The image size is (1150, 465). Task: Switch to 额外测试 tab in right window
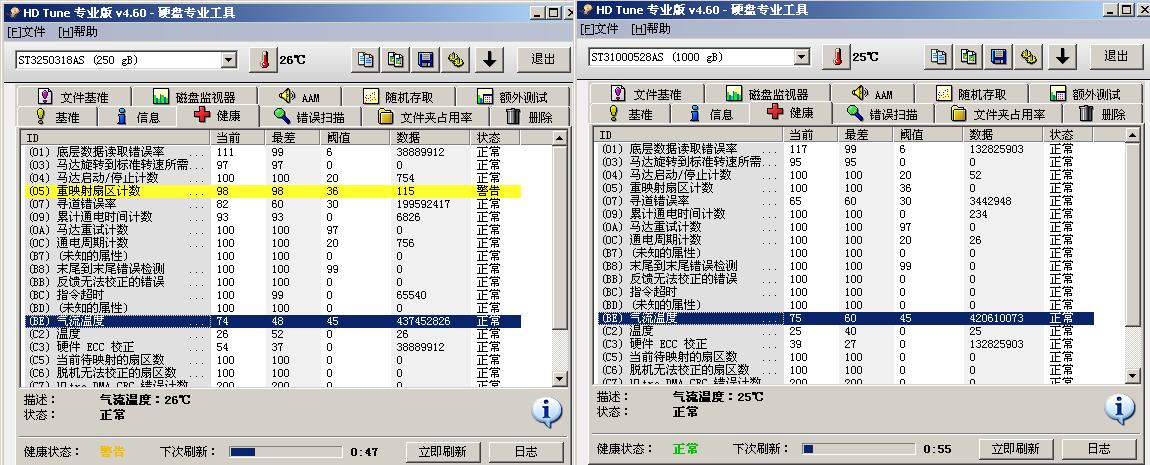[x=1085, y=94]
